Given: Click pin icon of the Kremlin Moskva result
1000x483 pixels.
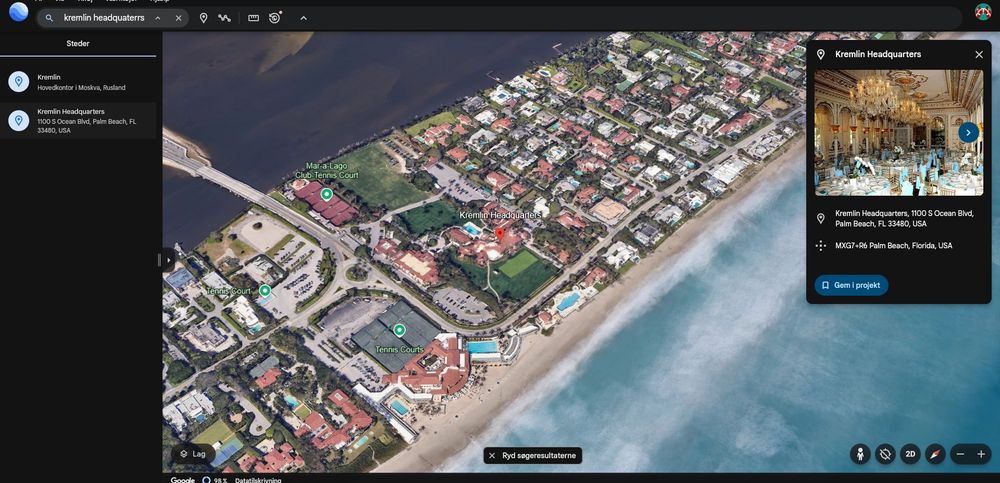Looking at the screenshot, I should (x=18, y=82).
